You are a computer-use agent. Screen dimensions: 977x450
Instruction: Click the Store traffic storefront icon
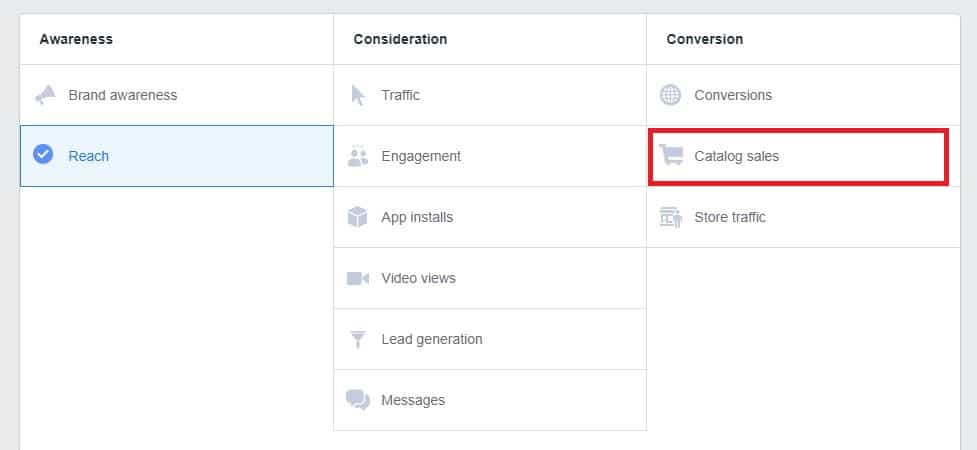click(671, 217)
